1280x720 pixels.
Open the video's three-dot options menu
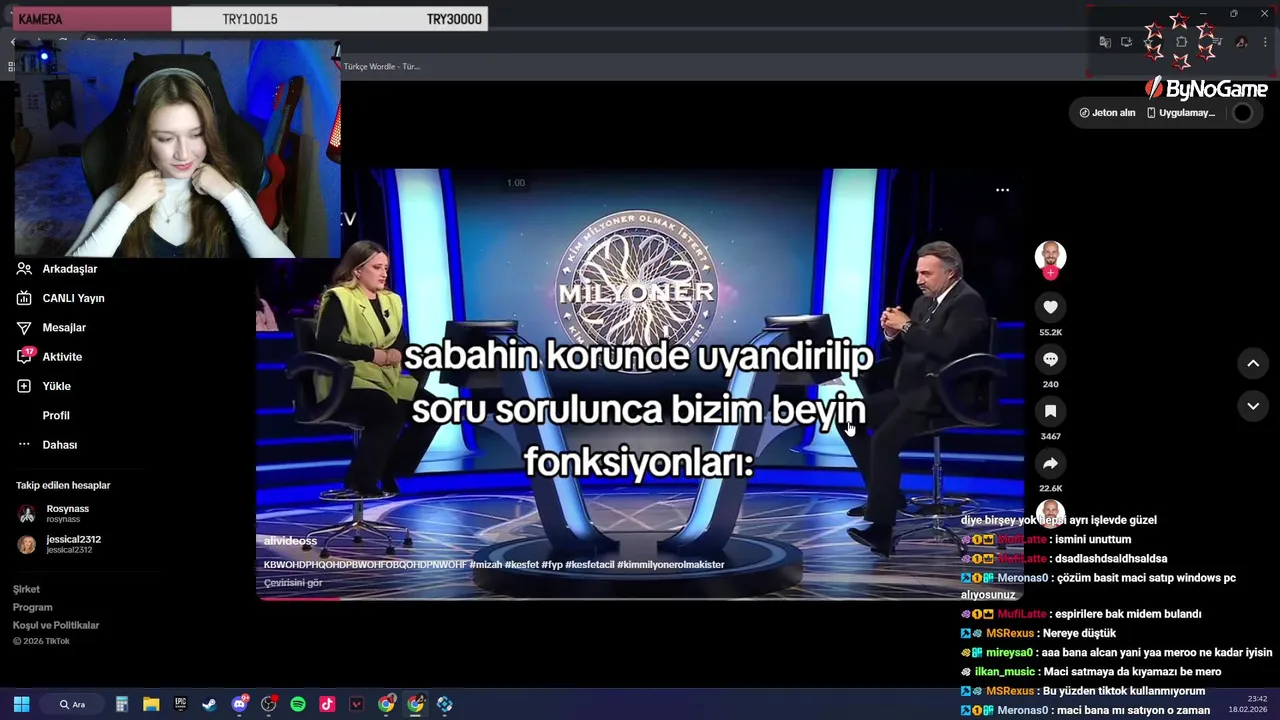pos(1002,190)
